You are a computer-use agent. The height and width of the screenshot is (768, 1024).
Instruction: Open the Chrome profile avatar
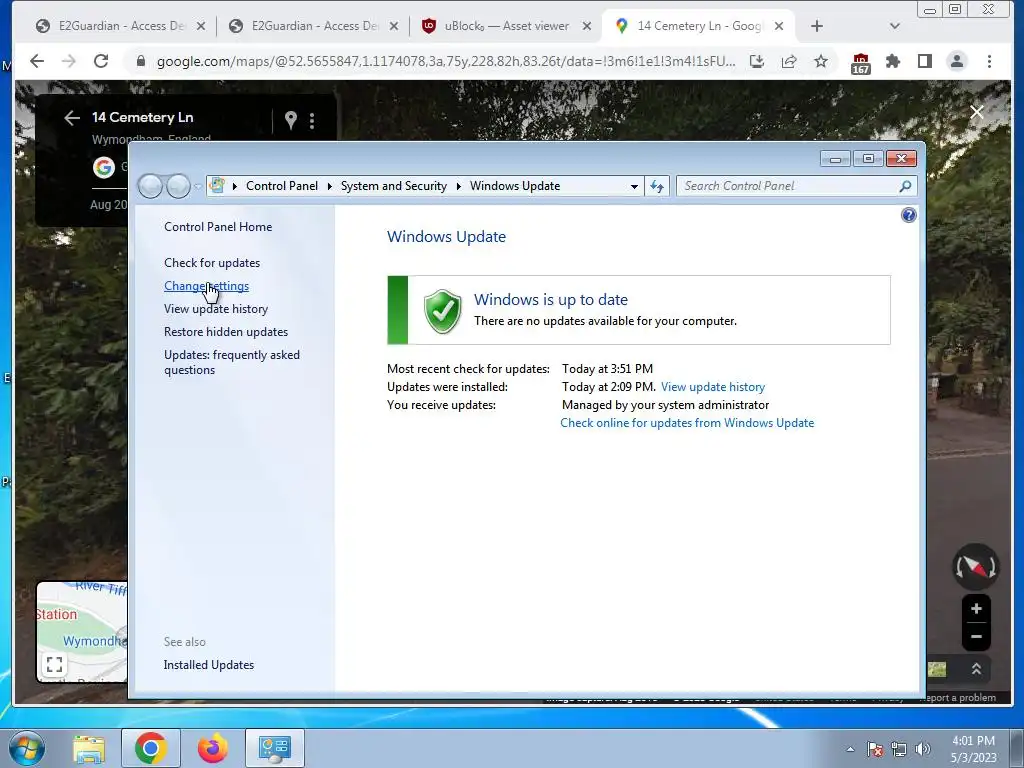(x=957, y=61)
